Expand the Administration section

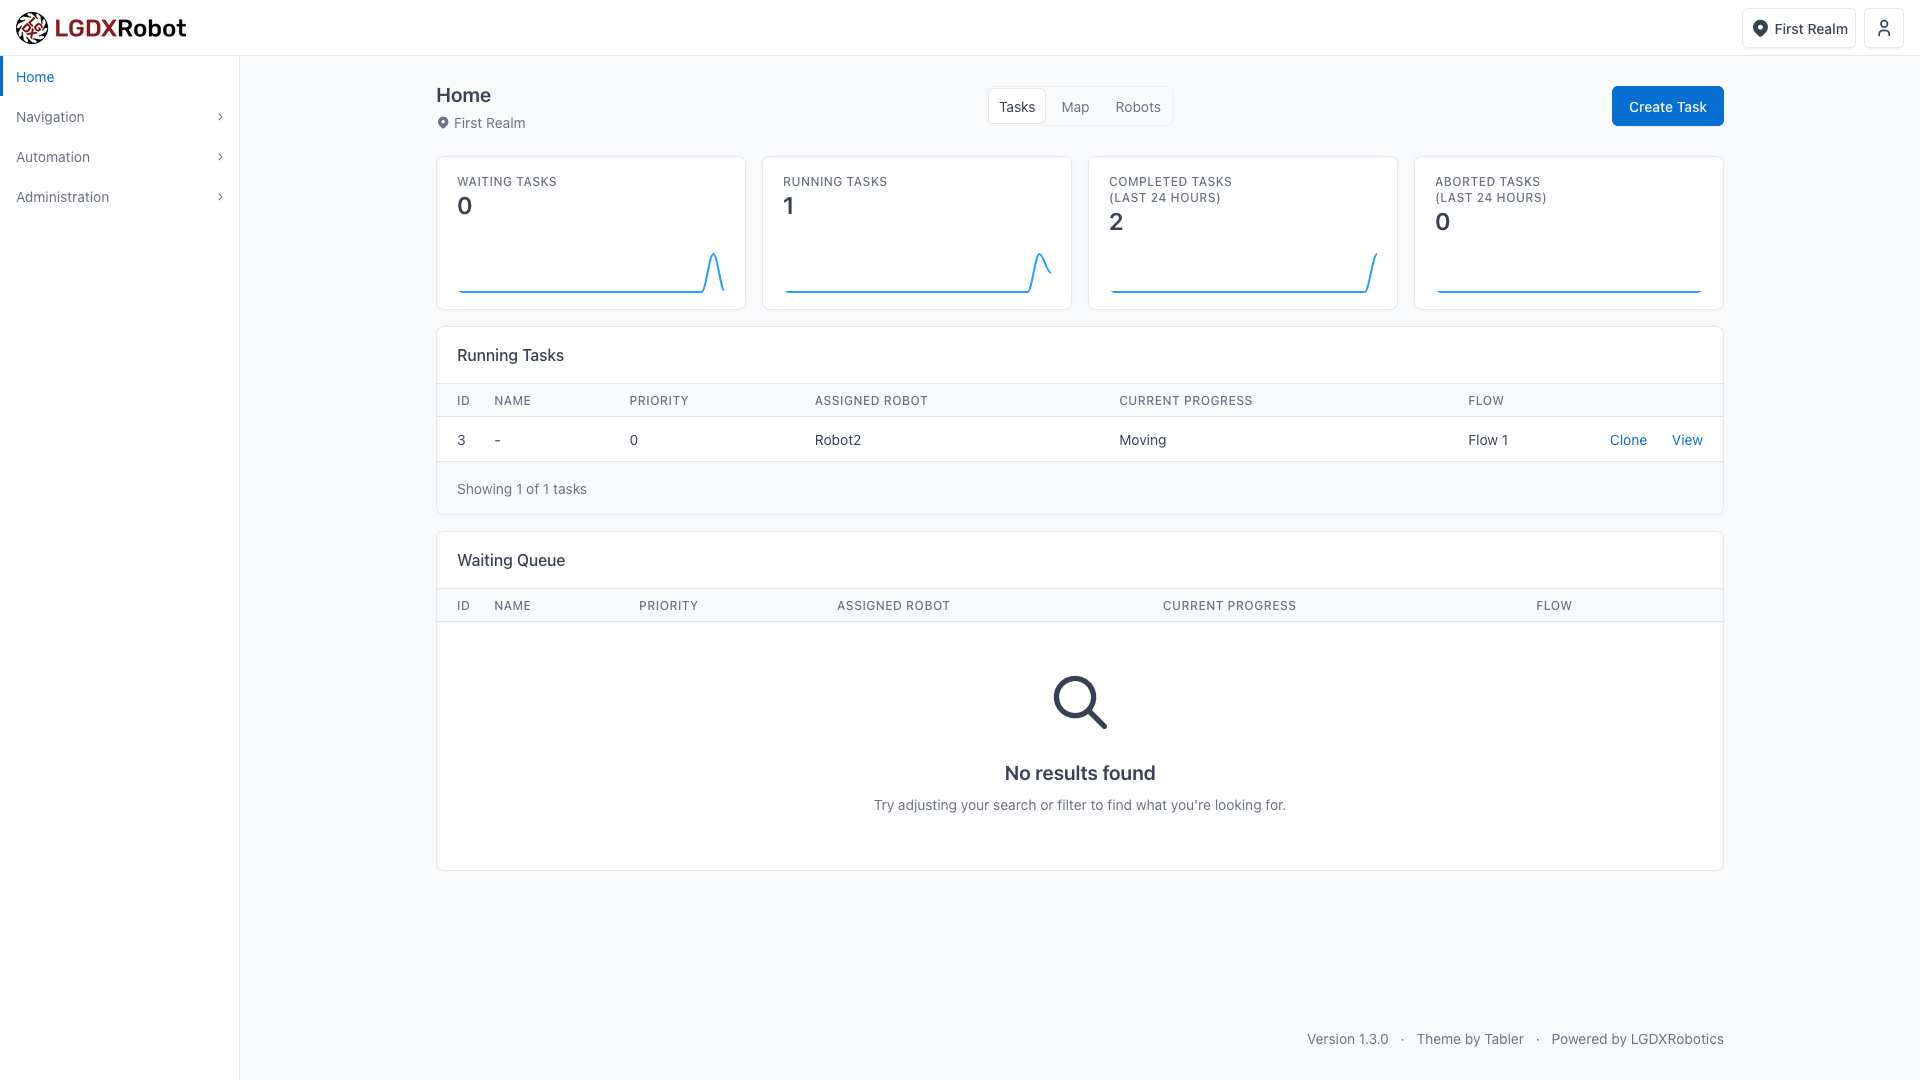coord(119,197)
